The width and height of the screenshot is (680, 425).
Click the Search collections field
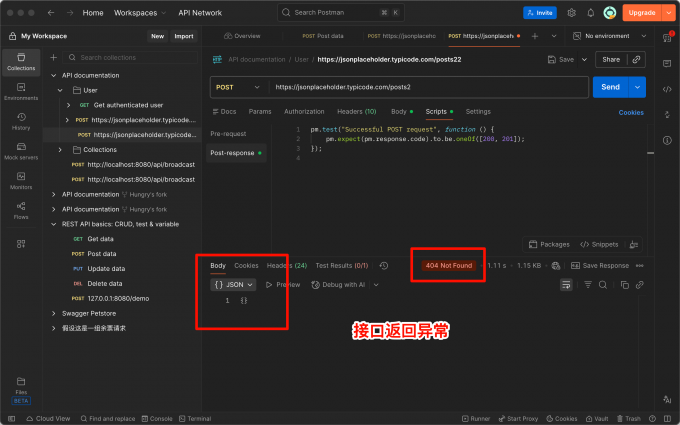pos(130,57)
